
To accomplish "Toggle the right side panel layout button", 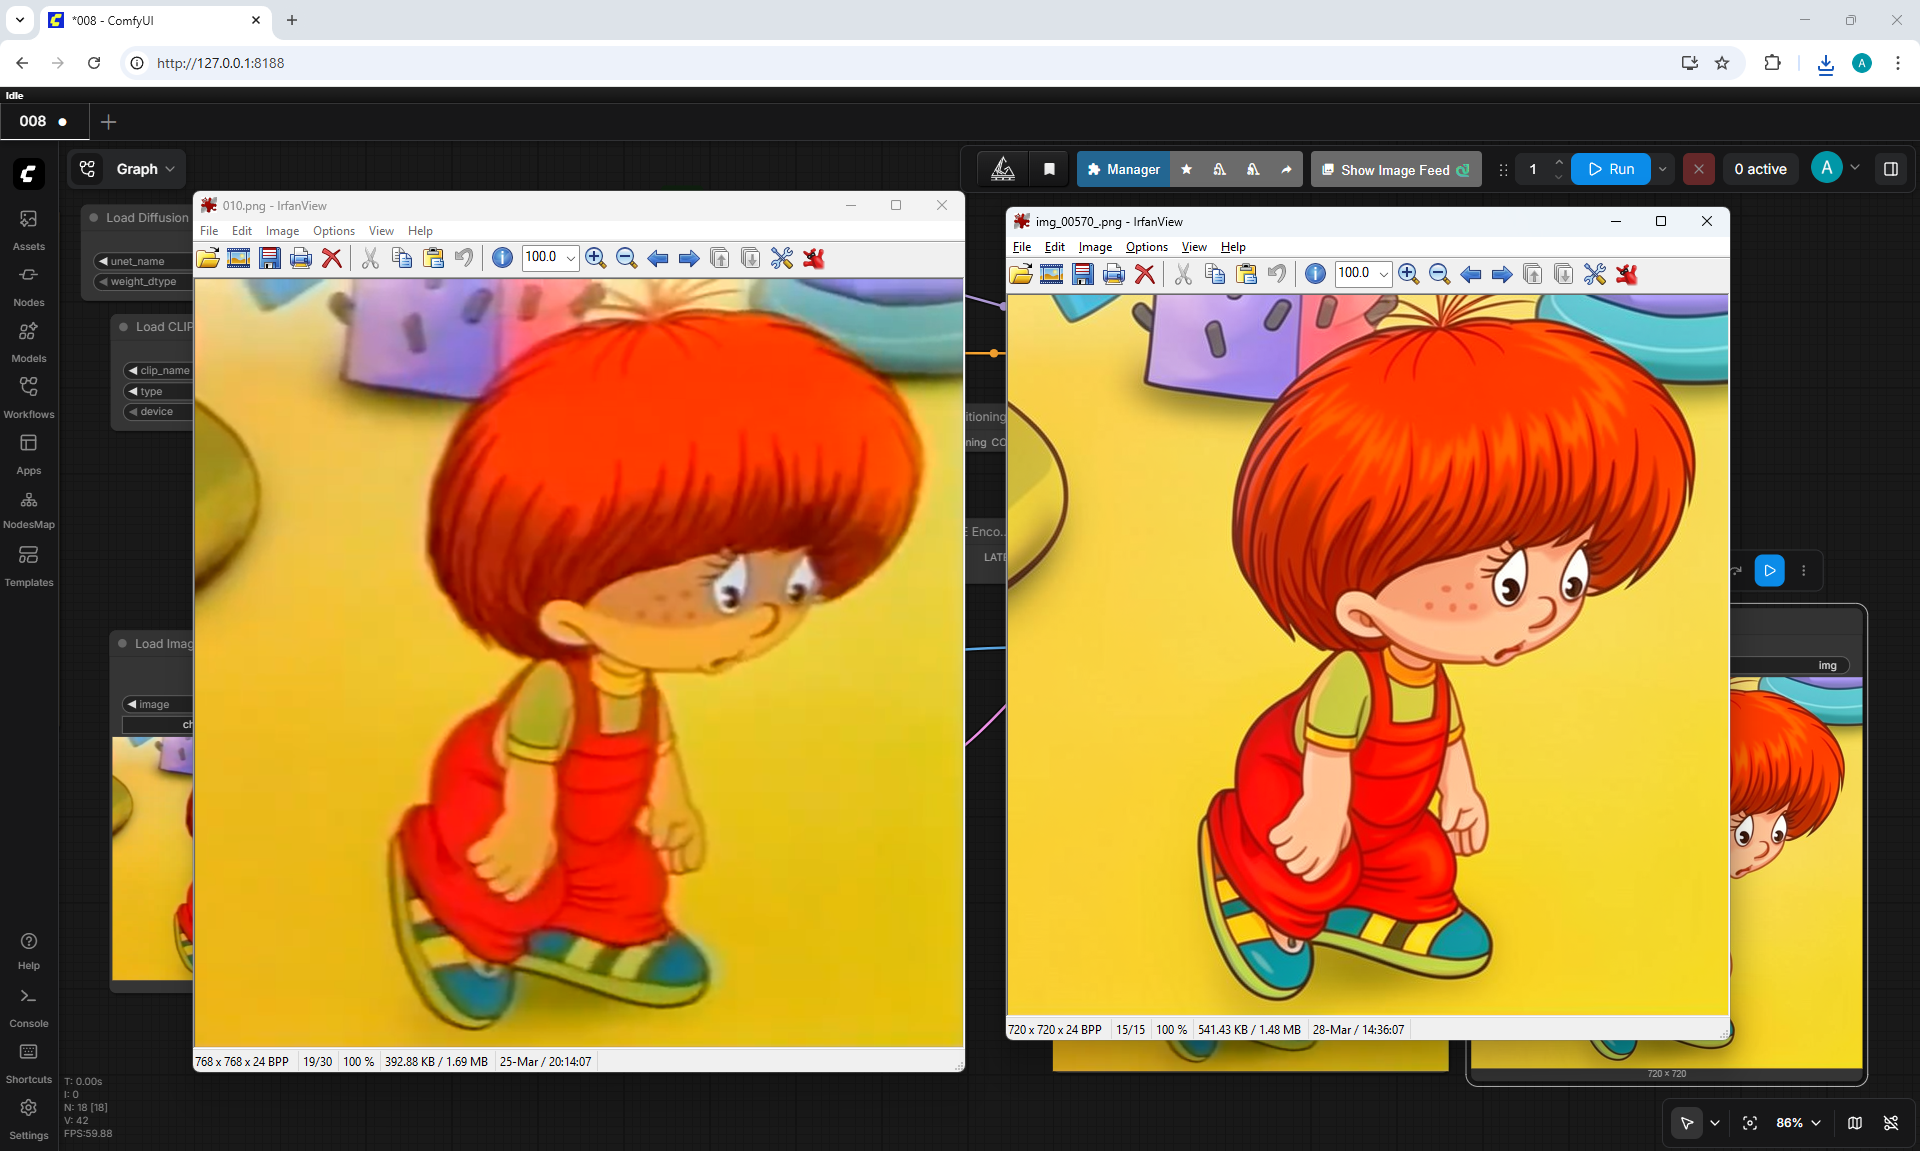I will click(x=1890, y=169).
